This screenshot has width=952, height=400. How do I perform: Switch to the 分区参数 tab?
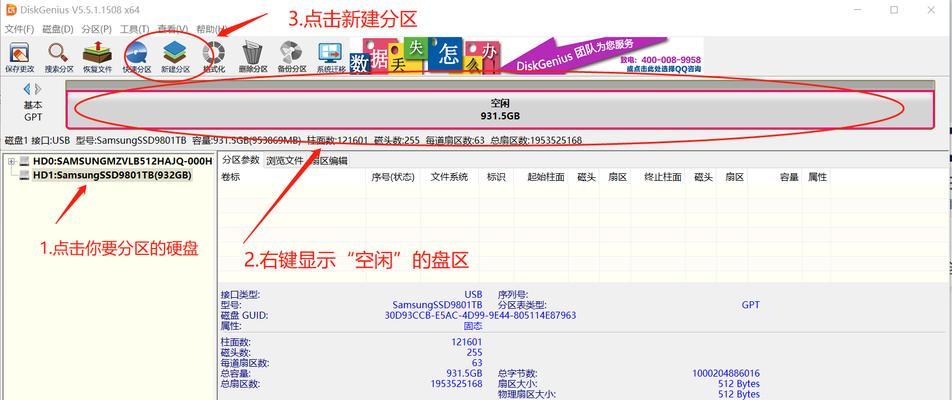[x=240, y=160]
